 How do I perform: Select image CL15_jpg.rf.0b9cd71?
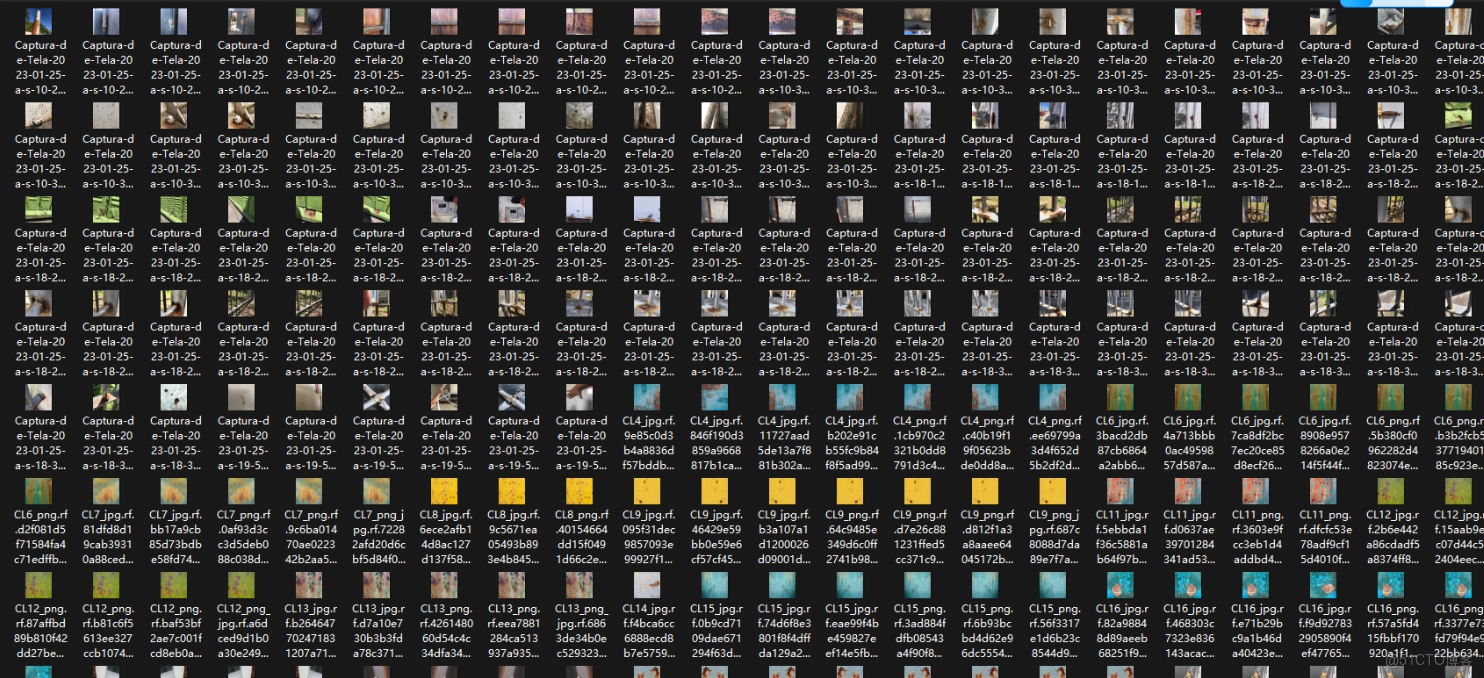[x=715, y=586]
